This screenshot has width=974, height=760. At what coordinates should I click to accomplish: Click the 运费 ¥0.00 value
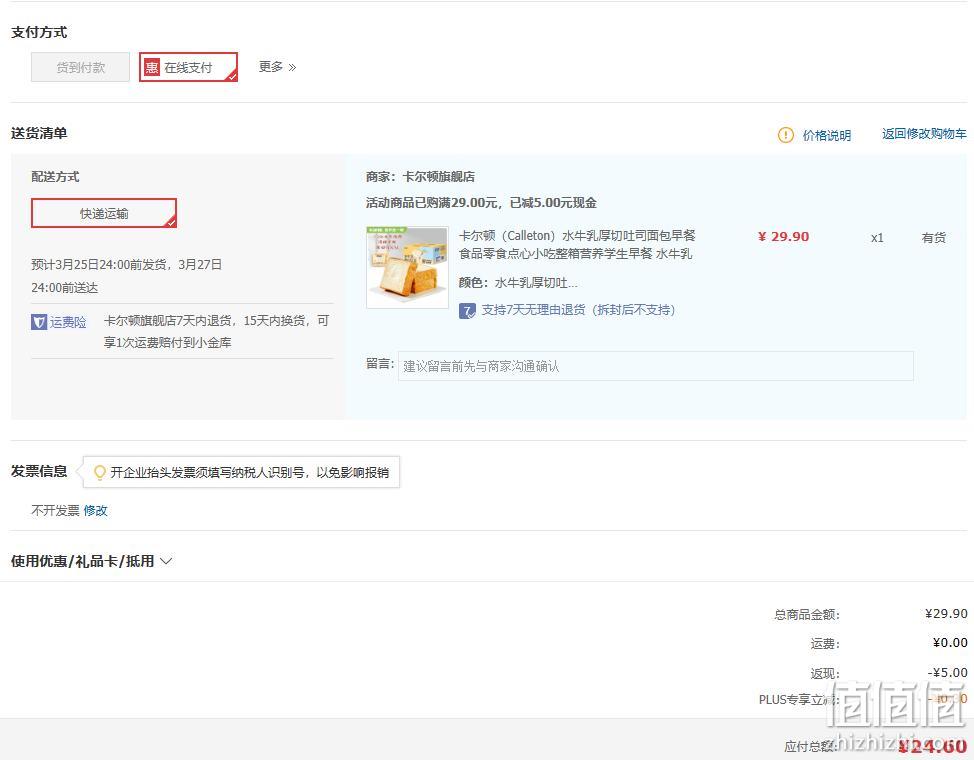[x=950, y=643]
